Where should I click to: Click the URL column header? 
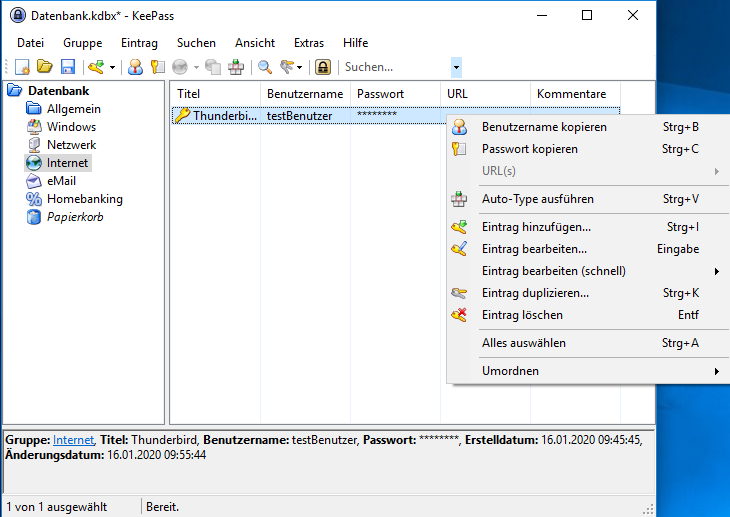tap(486, 94)
